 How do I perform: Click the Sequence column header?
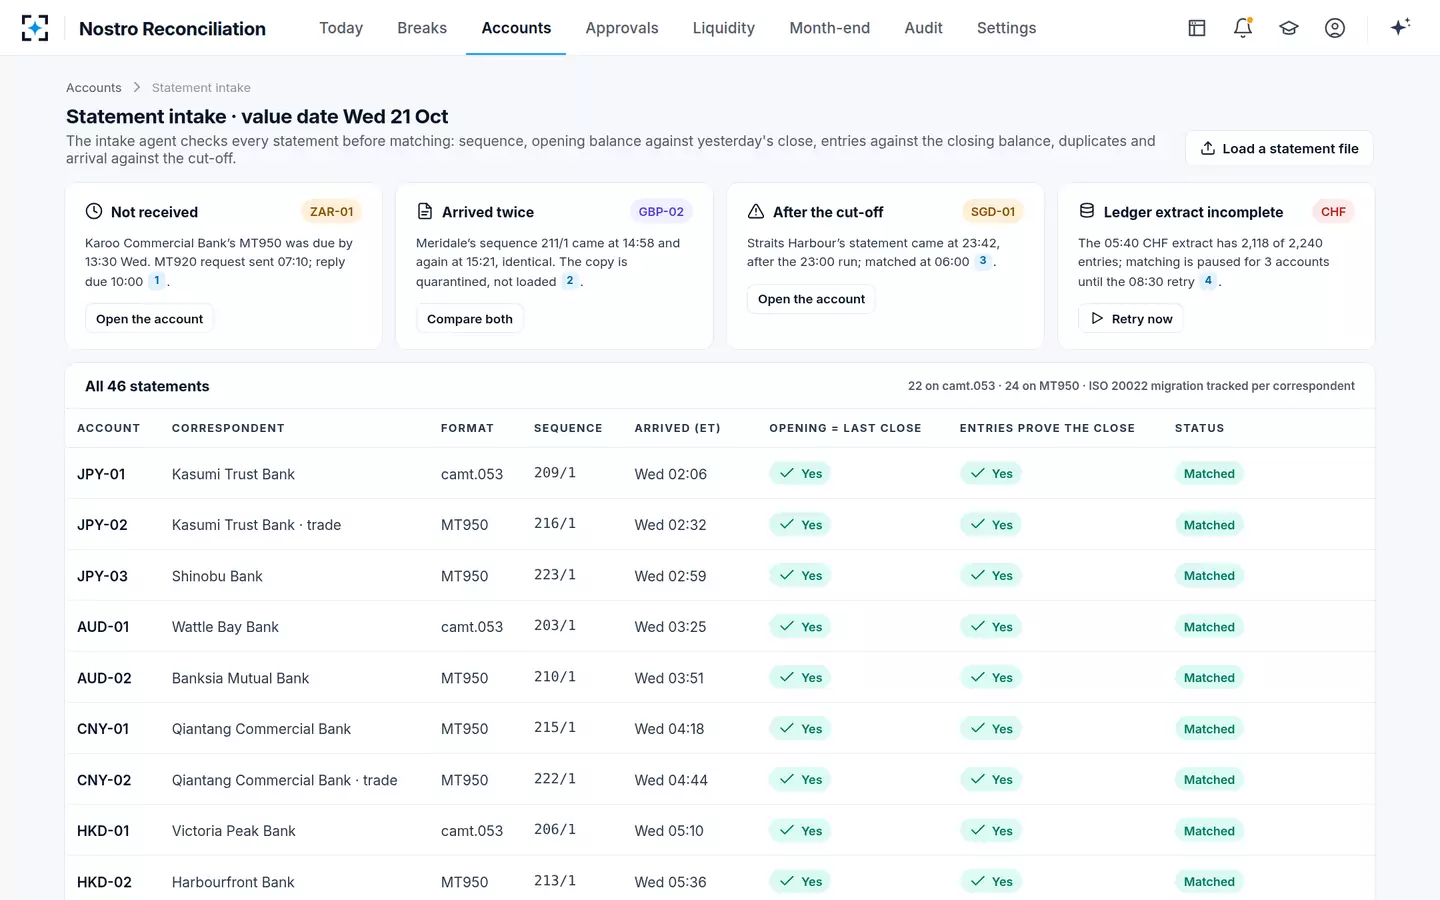(x=568, y=428)
